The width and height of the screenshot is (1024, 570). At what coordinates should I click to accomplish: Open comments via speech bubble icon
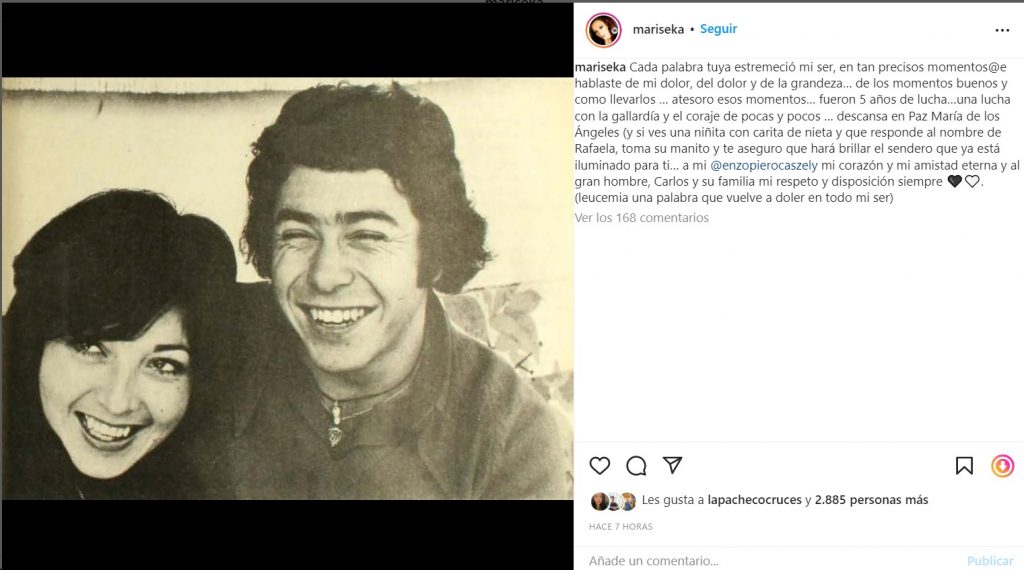tap(636, 466)
